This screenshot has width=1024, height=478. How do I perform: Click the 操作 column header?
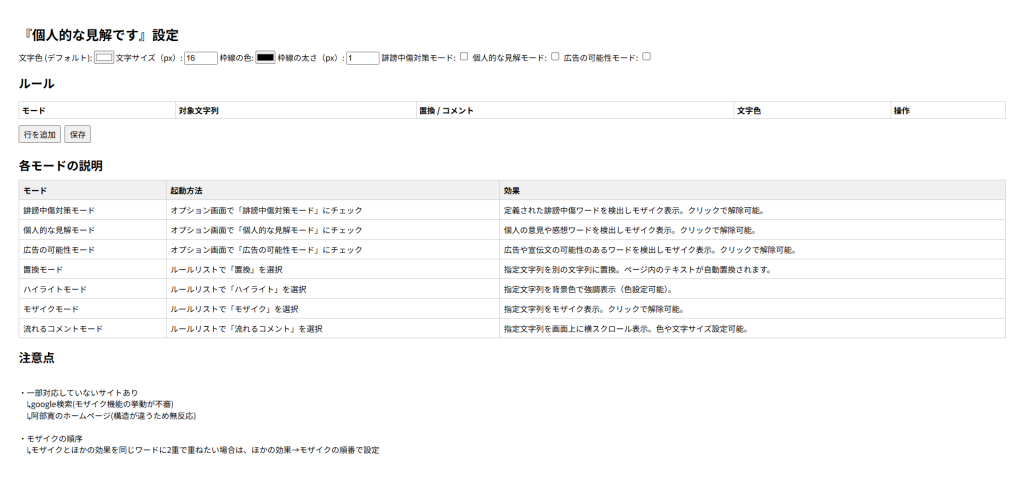pos(948,110)
